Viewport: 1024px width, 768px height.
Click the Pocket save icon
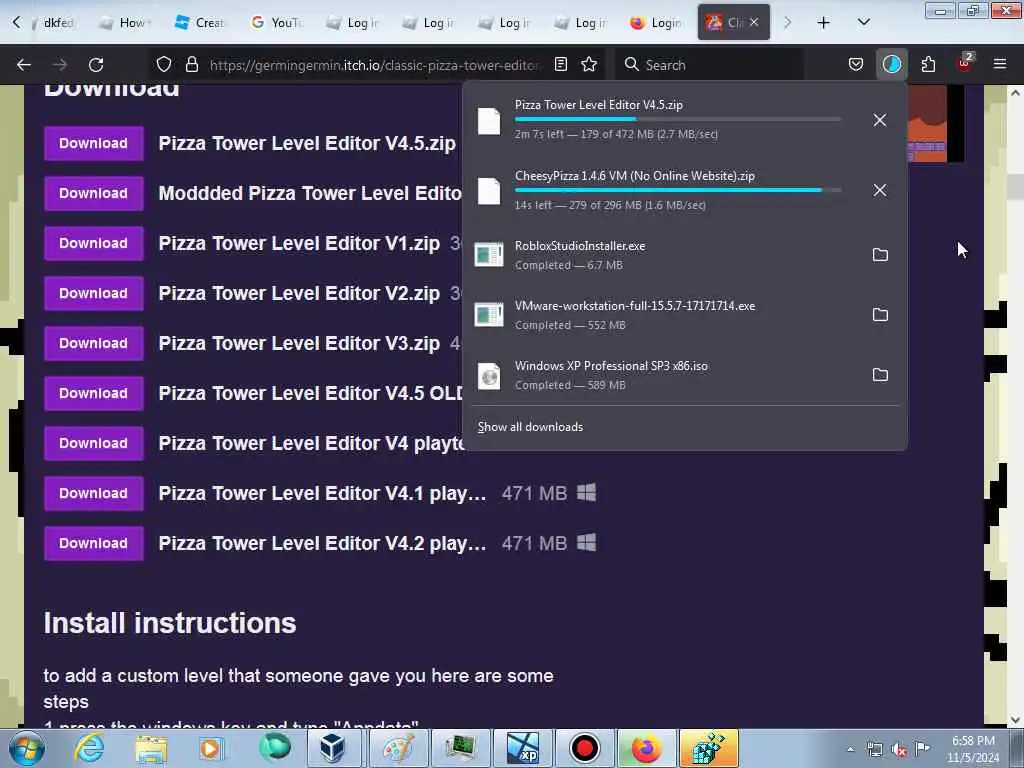point(856,64)
